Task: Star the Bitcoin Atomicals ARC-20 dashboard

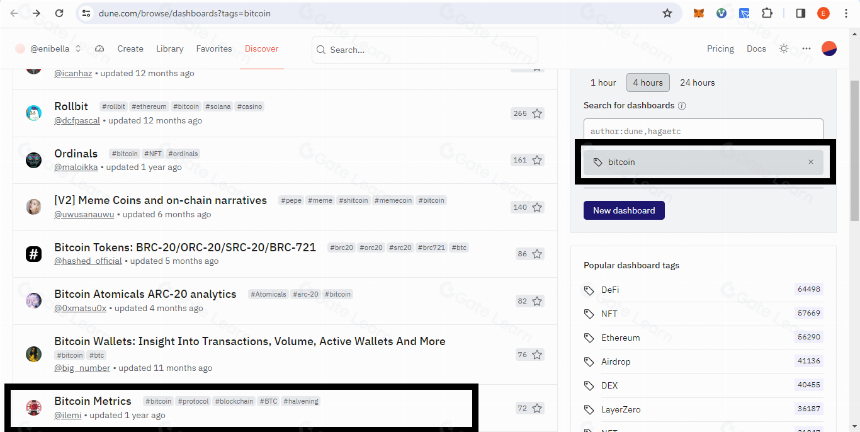Action: pos(537,301)
